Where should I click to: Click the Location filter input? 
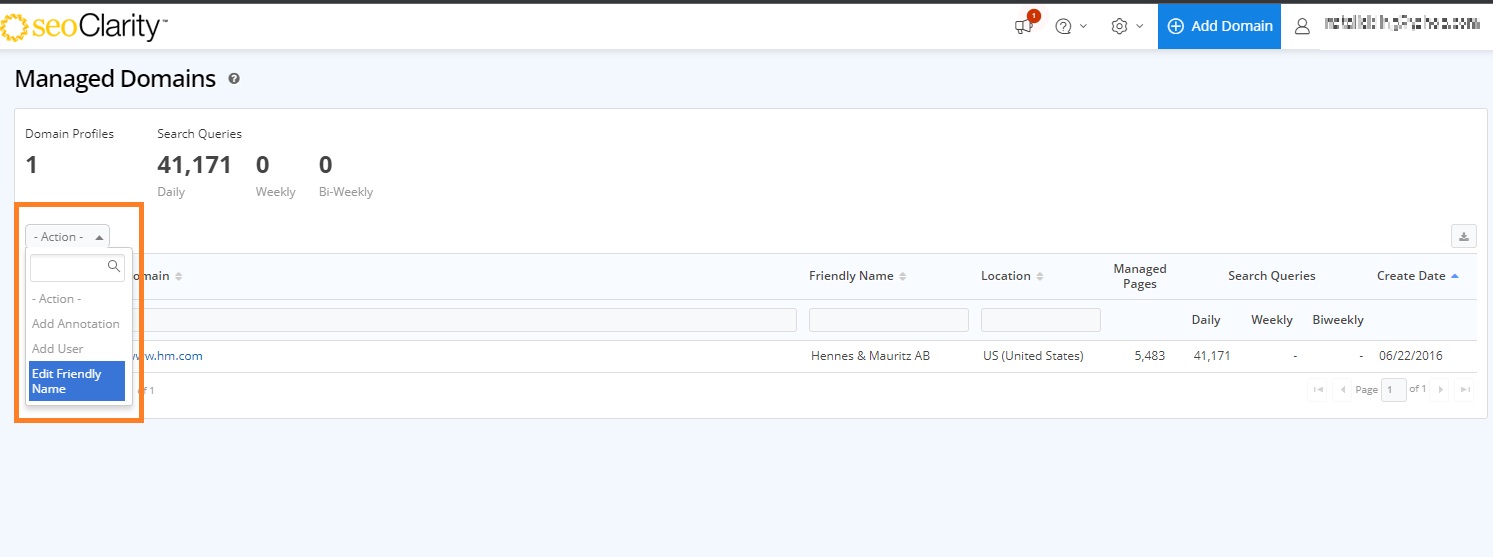click(1040, 320)
